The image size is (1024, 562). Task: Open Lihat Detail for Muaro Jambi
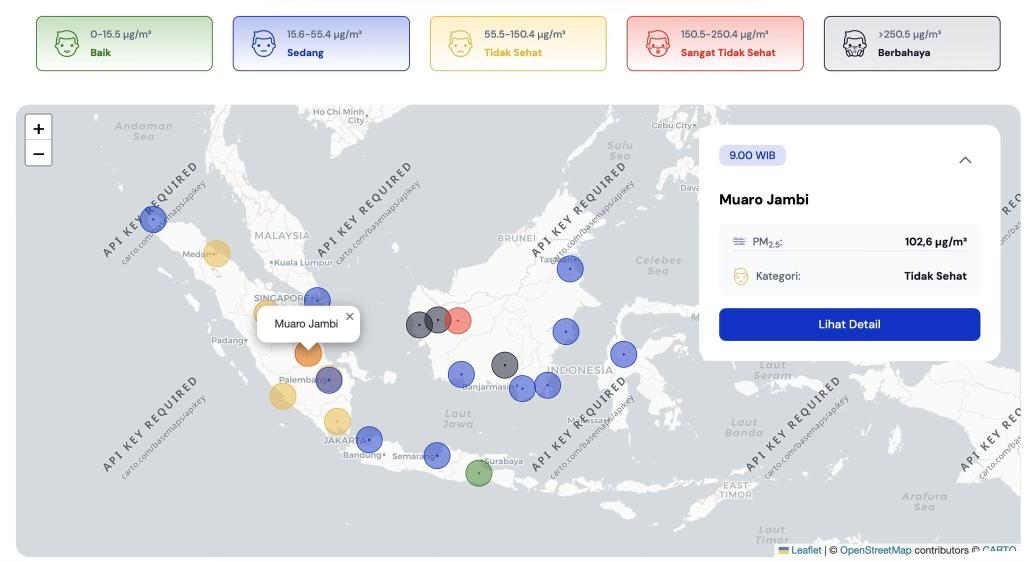tap(849, 324)
